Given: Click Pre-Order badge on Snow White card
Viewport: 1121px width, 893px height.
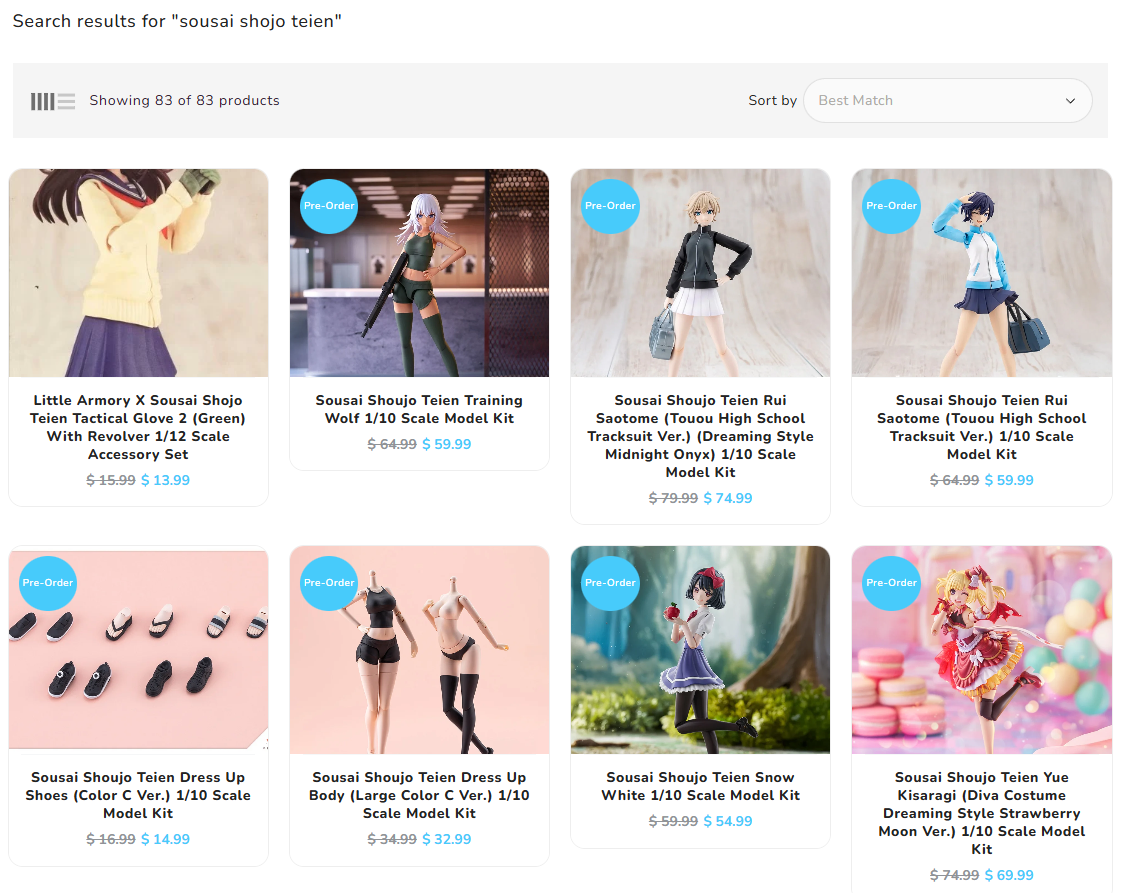Looking at the screenshot, I should tap(610, 583).
